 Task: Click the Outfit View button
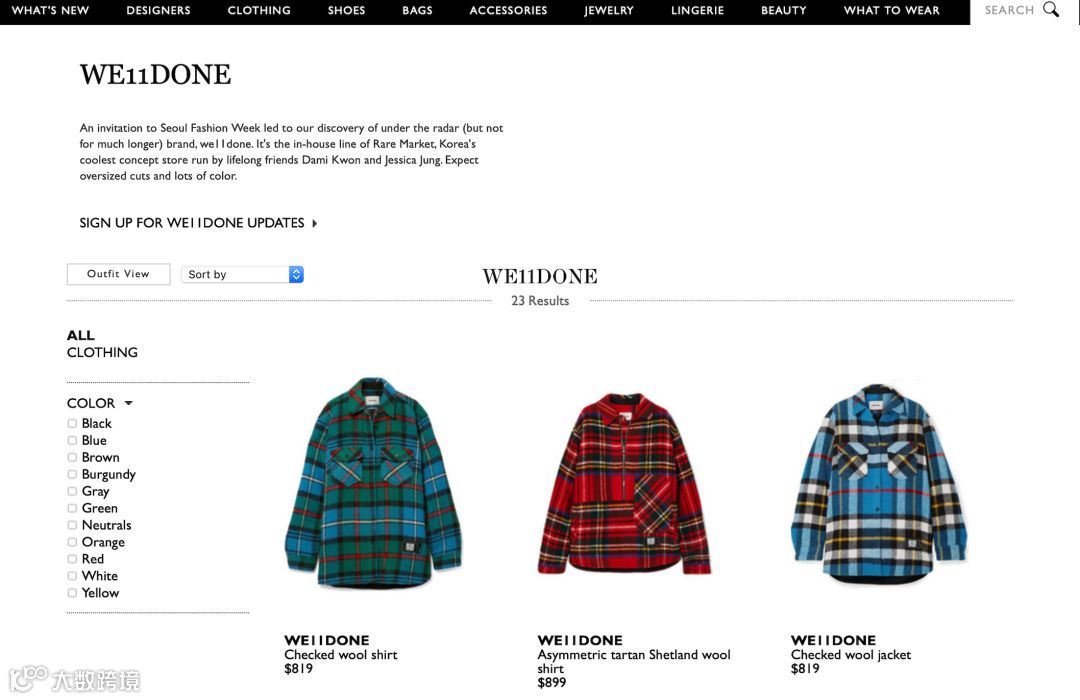point(118,274)
